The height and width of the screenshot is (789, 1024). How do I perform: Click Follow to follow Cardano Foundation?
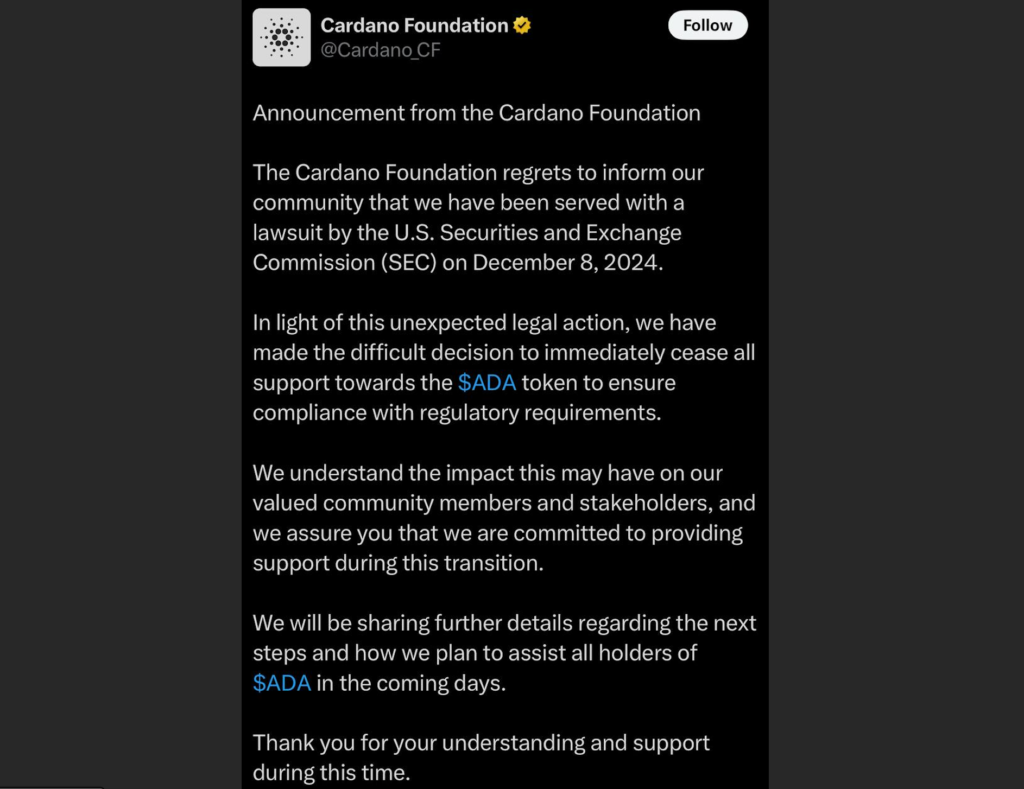707,25
